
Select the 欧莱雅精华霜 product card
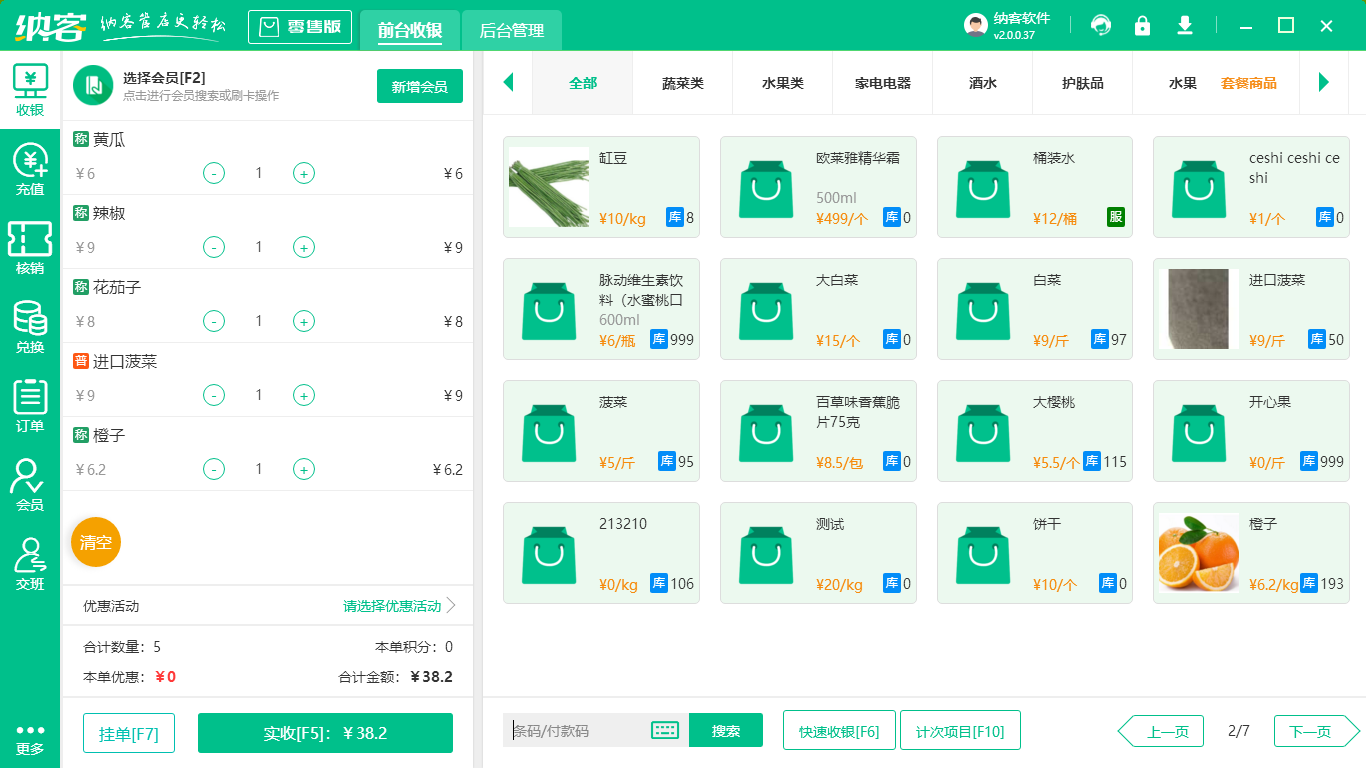[818, 187]
